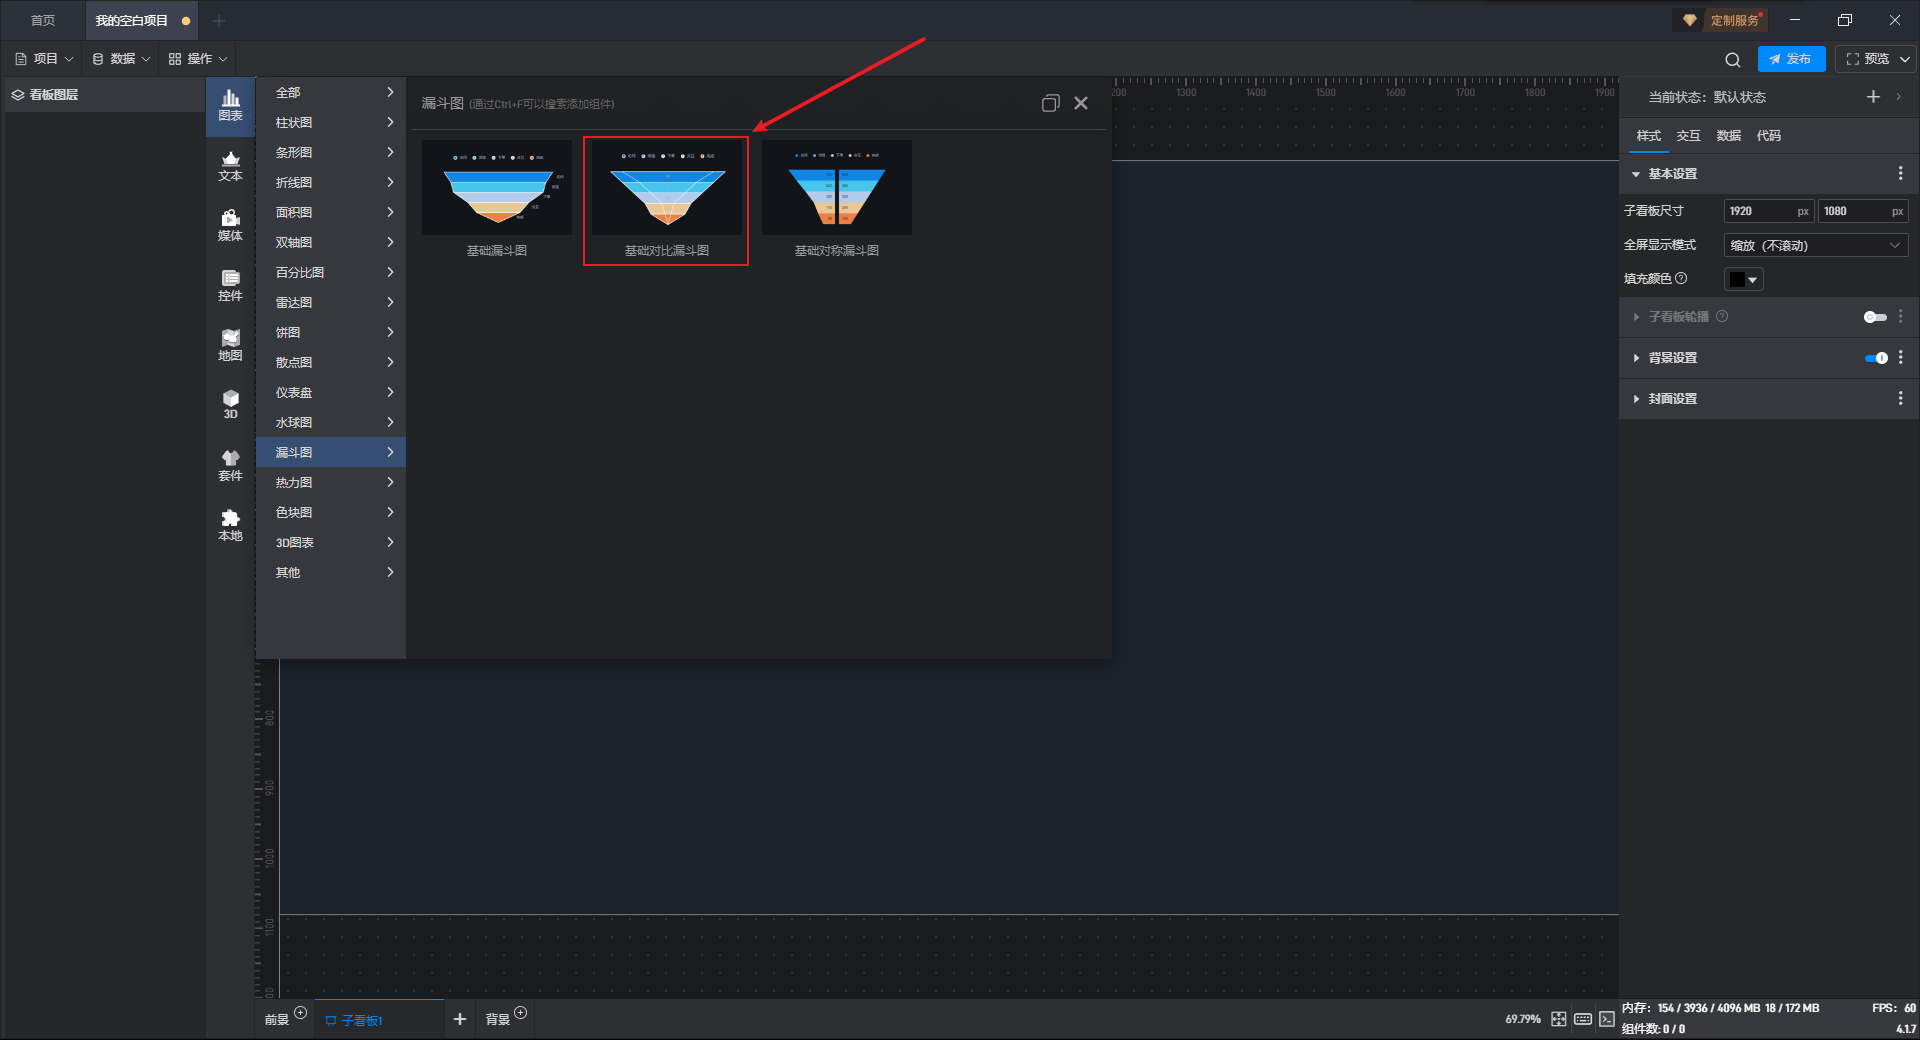Select 3D图表 chart category
Screen dimensions: 1920x1040
pyautogui.click(x=331, y=542)
